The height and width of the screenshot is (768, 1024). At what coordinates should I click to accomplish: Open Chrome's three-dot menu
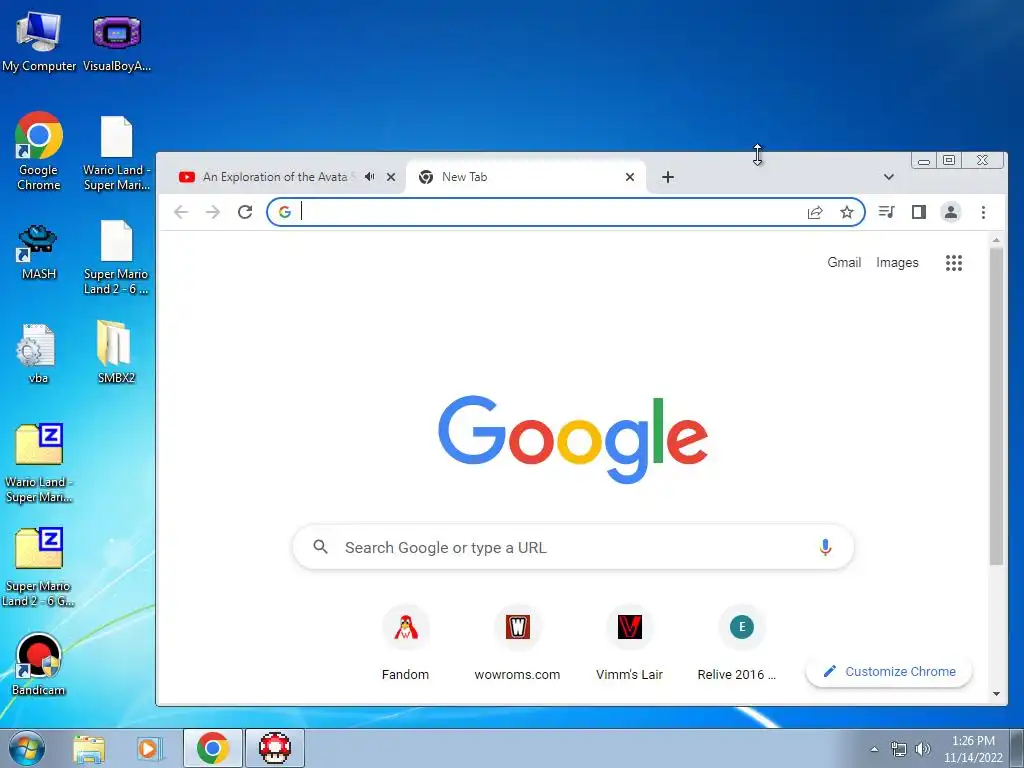[x=984, y=212]
